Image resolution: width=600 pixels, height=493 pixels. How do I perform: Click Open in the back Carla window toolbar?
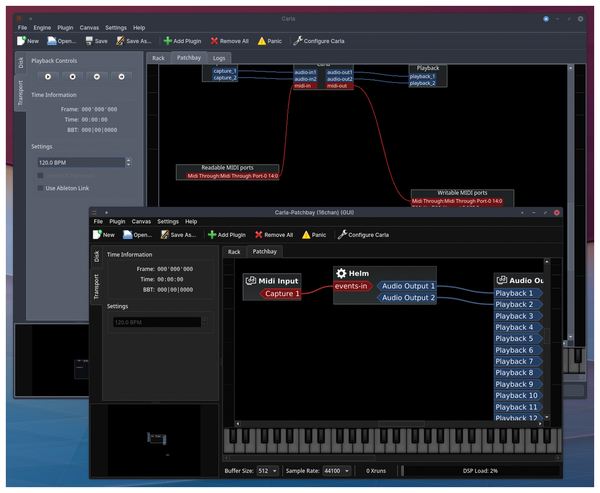click(x=62, y=41)
